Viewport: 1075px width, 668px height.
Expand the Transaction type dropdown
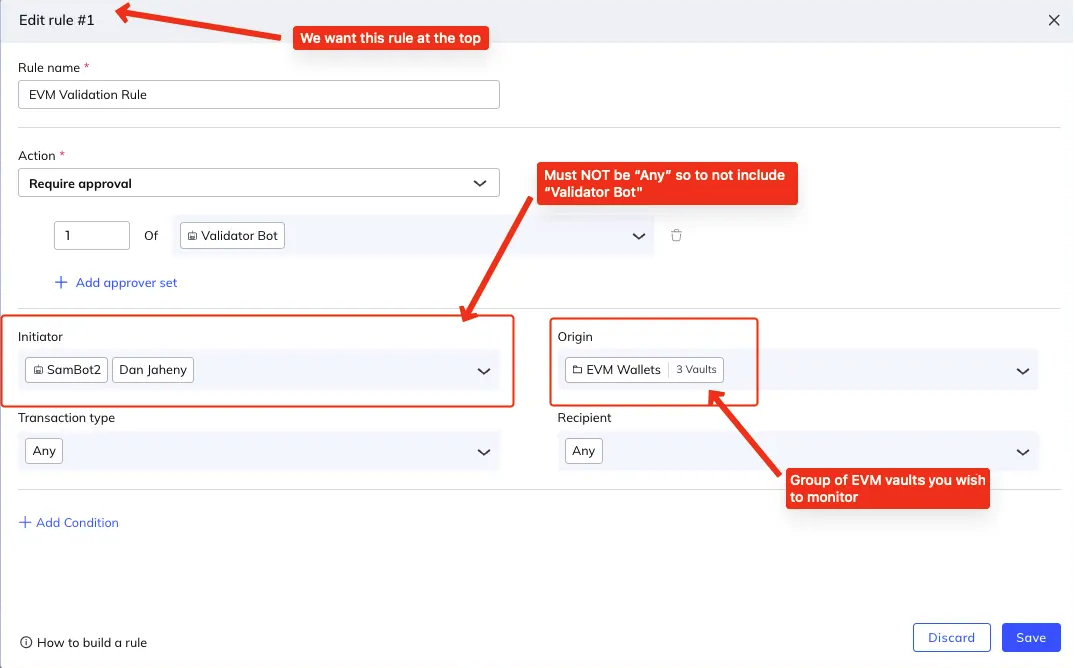[x=484, y=452]
